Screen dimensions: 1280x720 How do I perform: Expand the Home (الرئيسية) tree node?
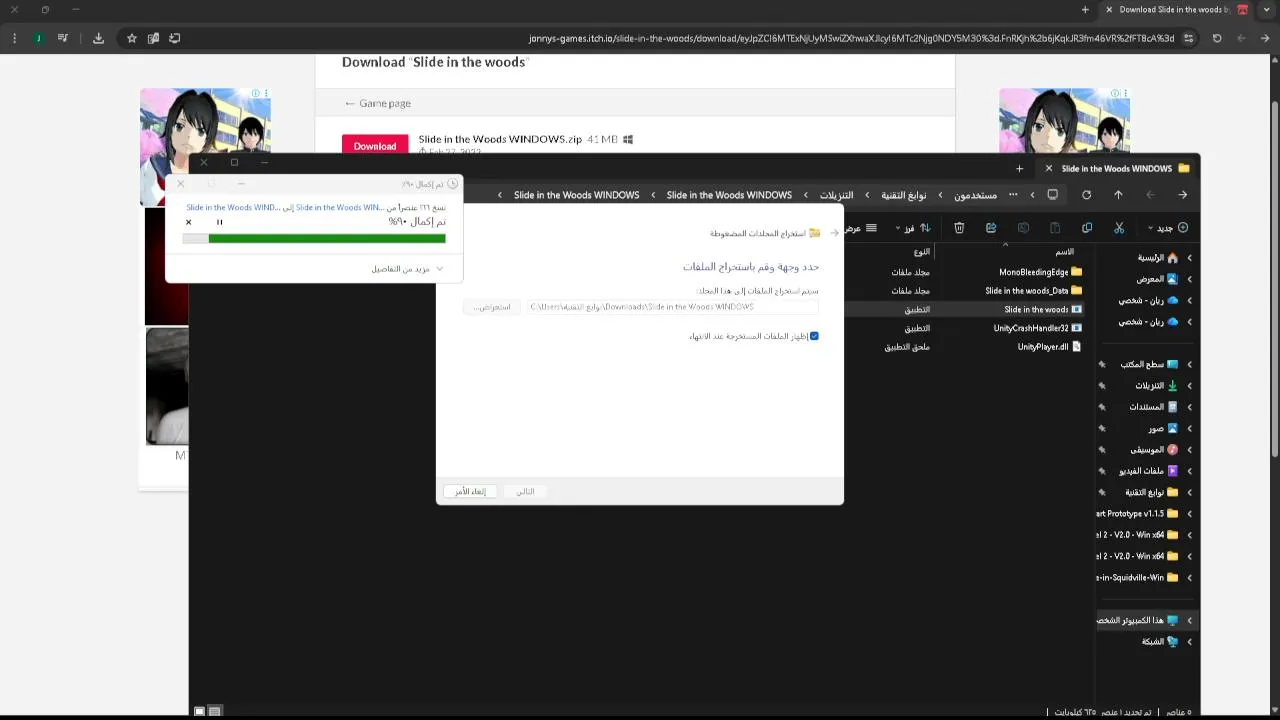click(x=1189, y=258)
